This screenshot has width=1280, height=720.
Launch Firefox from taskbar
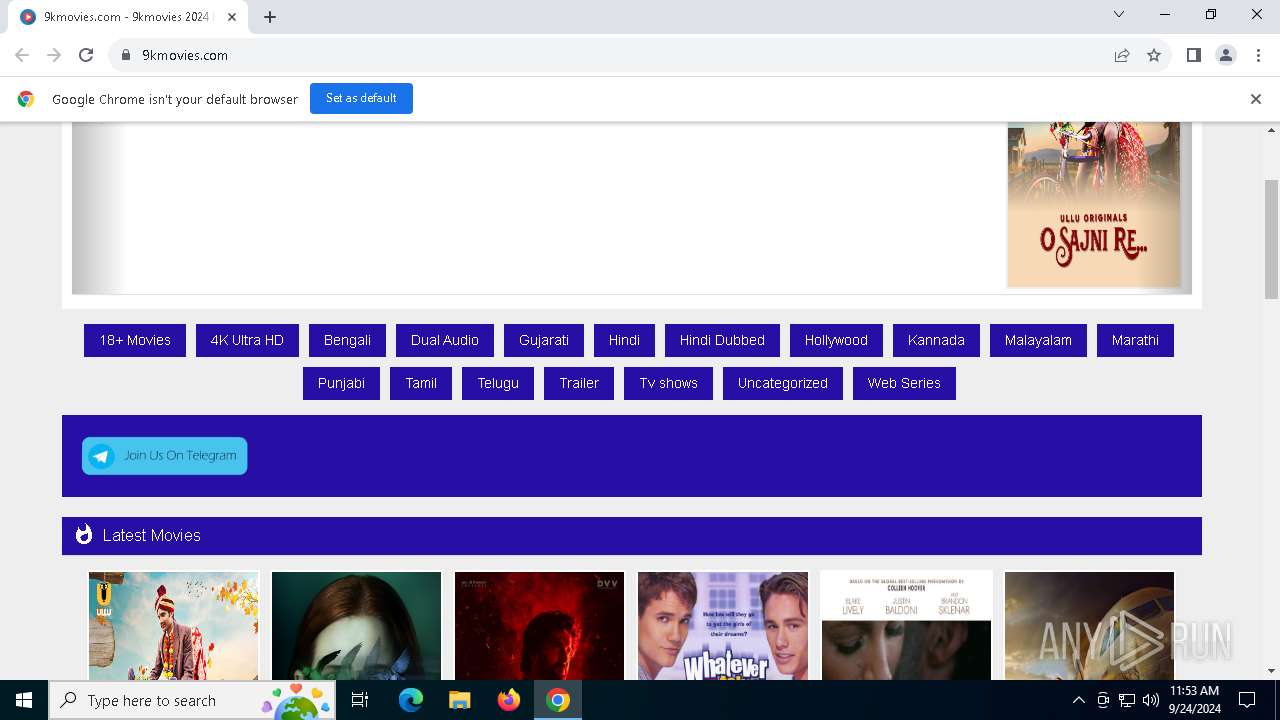coord(509,700)
